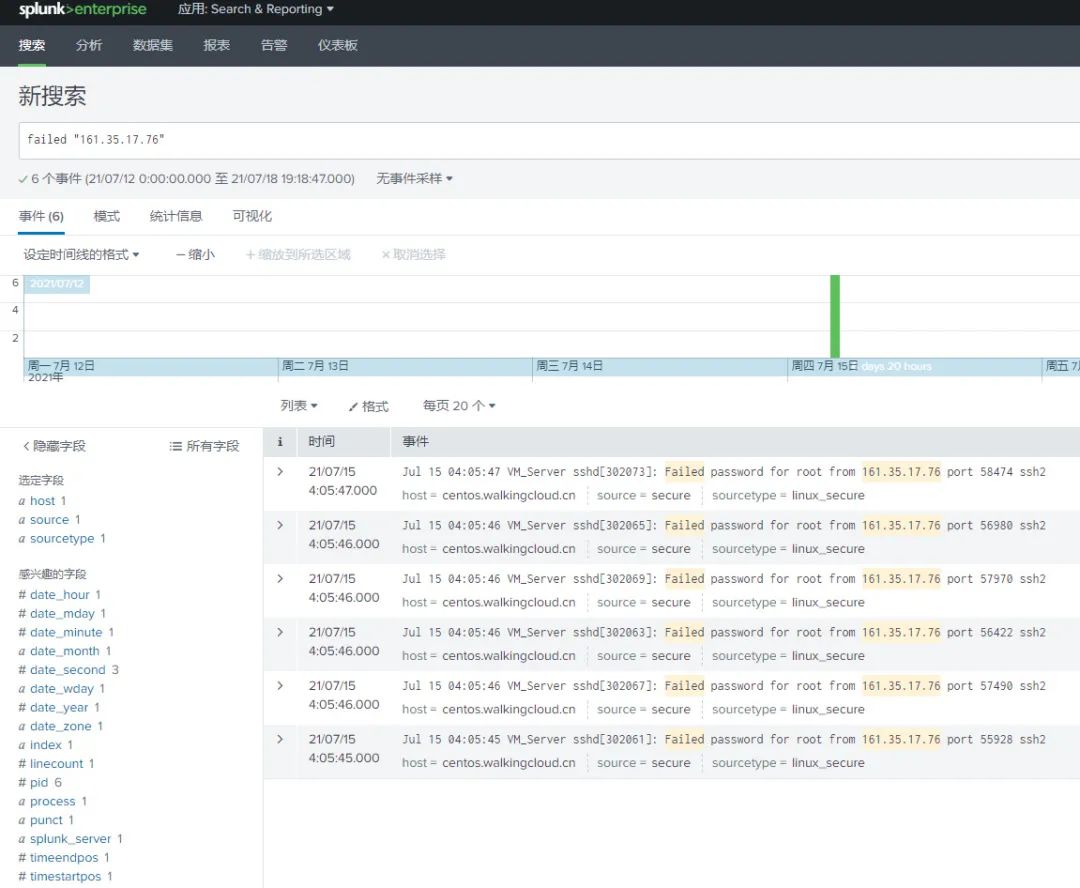The width and height of the screenshot is (1080, 888).
Task: Click IP 161.35.17.76 in port 56980 event
Action: tap(901, 526)
